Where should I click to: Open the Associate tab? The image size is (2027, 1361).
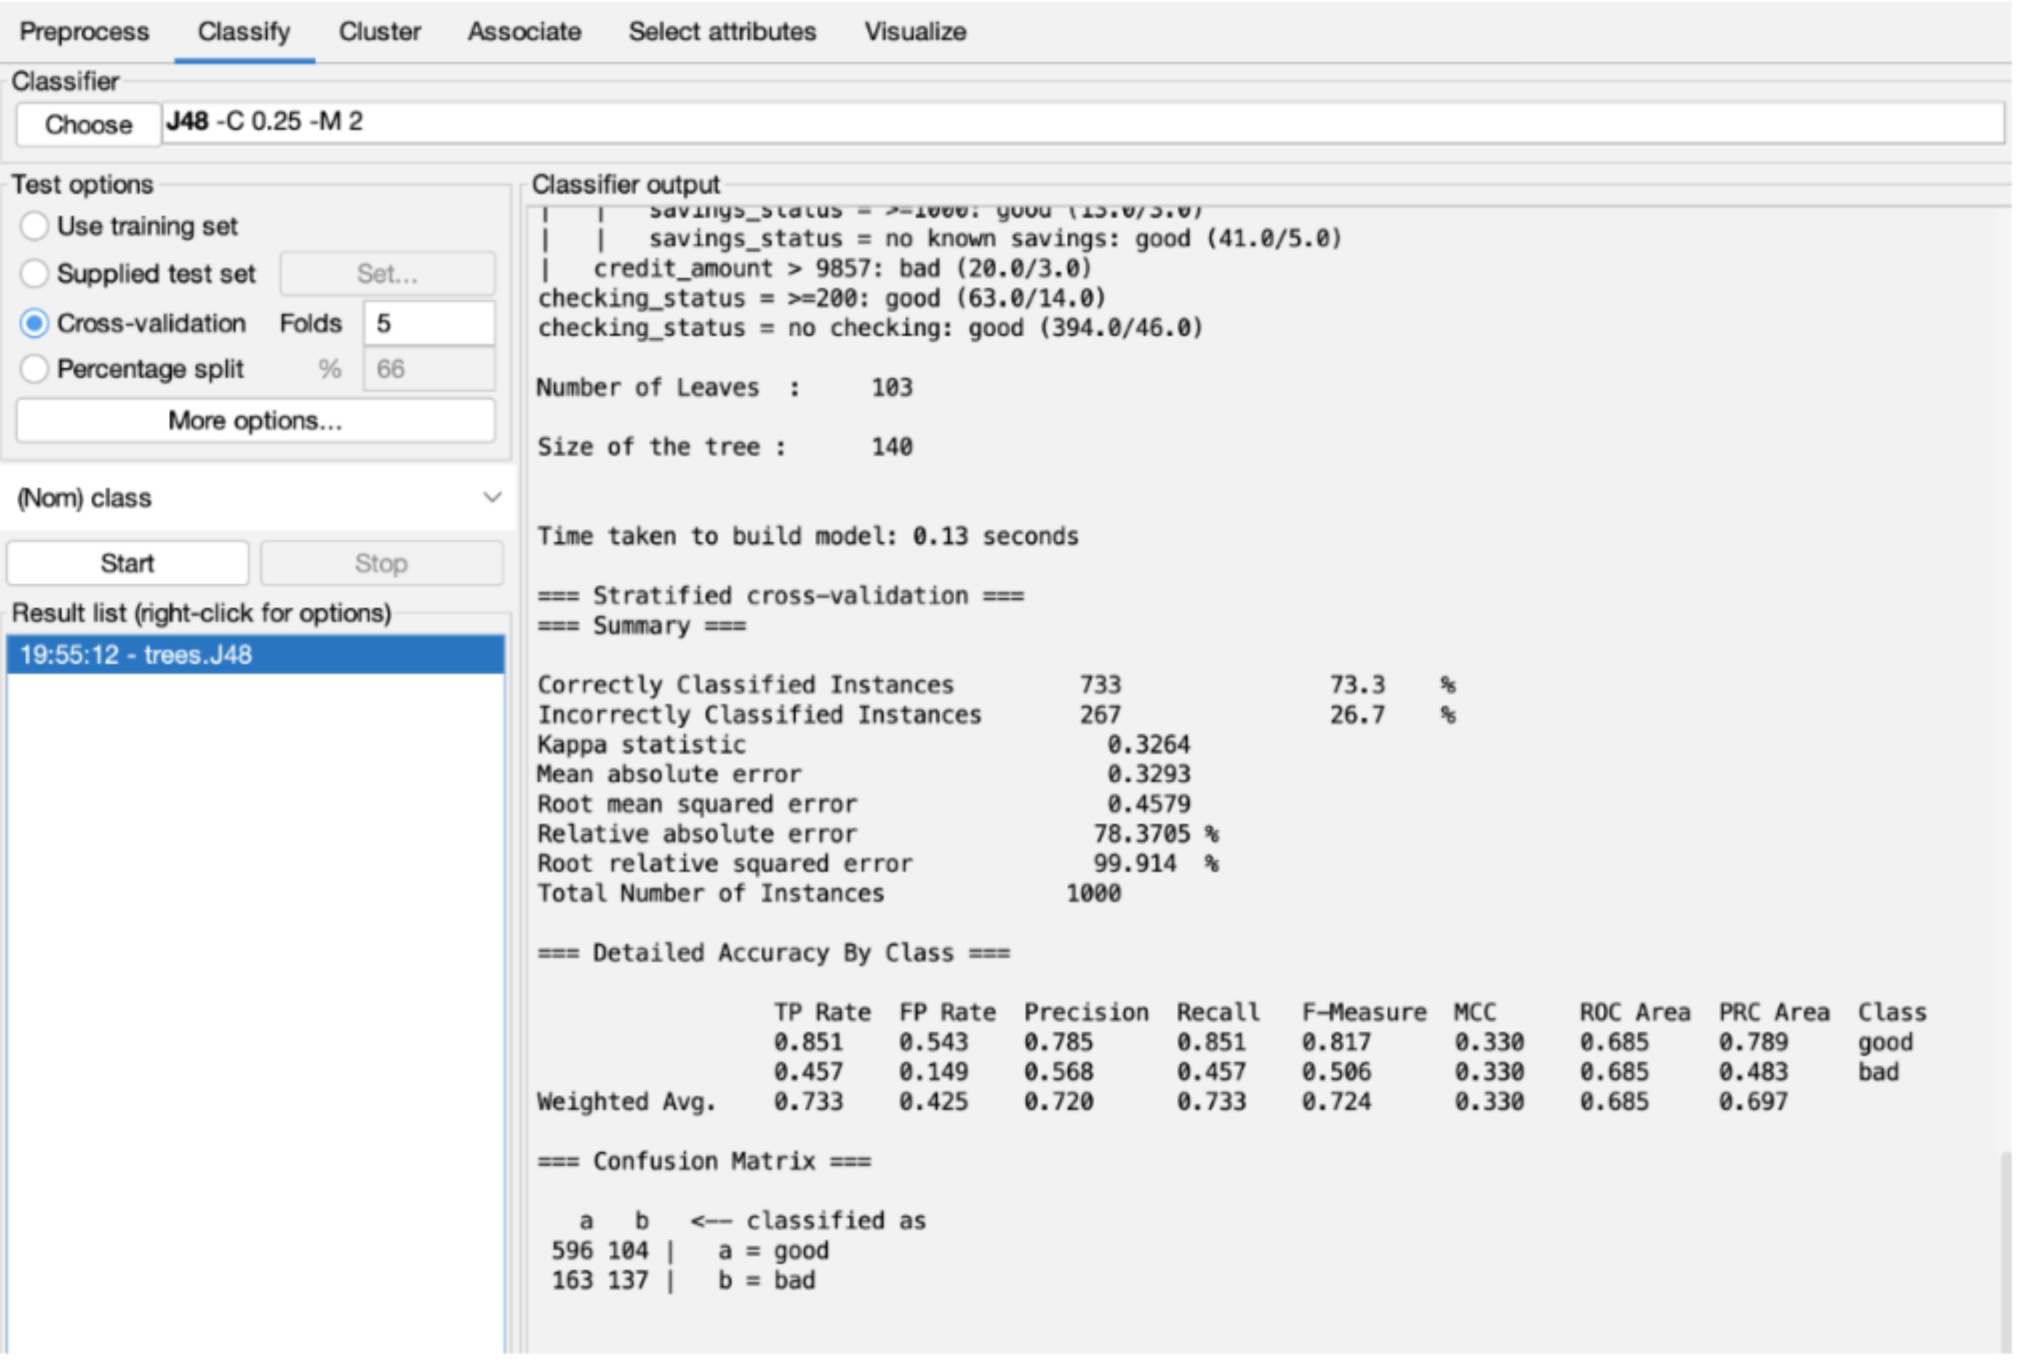click(x=524, y=32)
